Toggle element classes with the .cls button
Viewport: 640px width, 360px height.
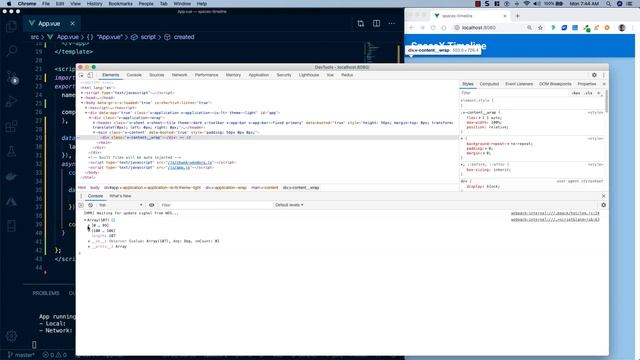(x=588, y=93)
